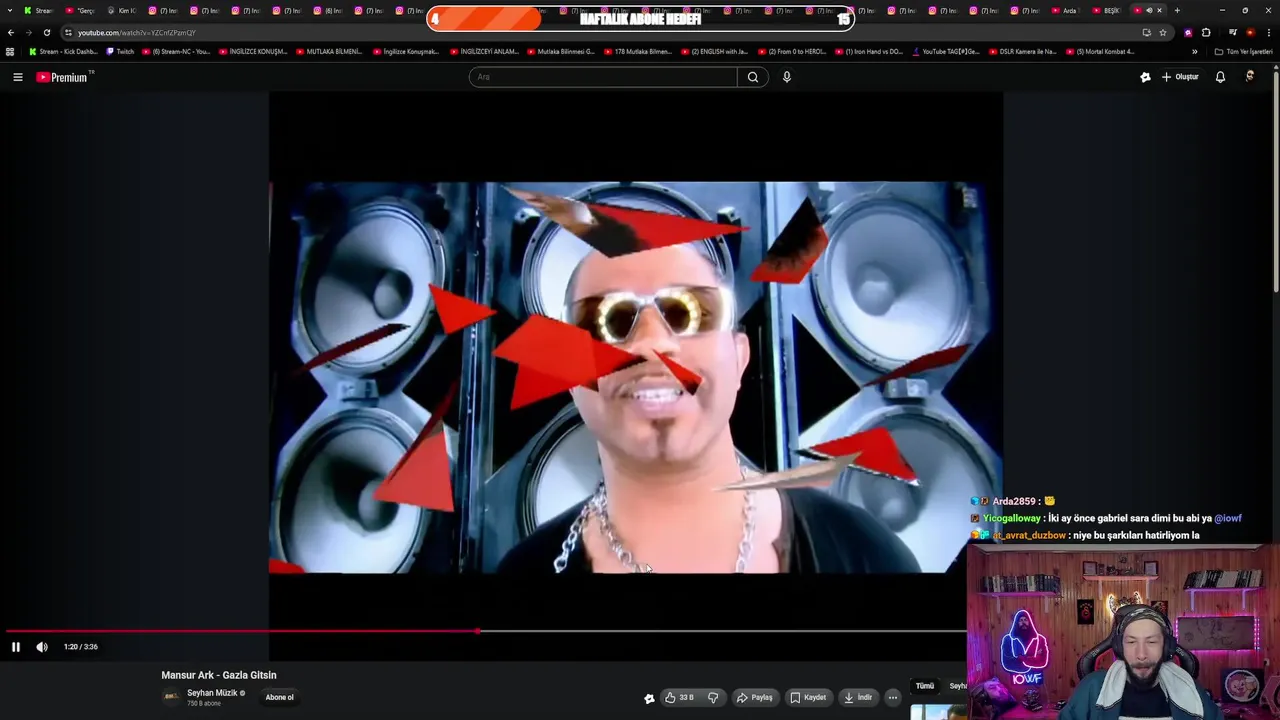Open the Seyhan Müzik channel name
The image size is (1280, 720).
[212, 693]
